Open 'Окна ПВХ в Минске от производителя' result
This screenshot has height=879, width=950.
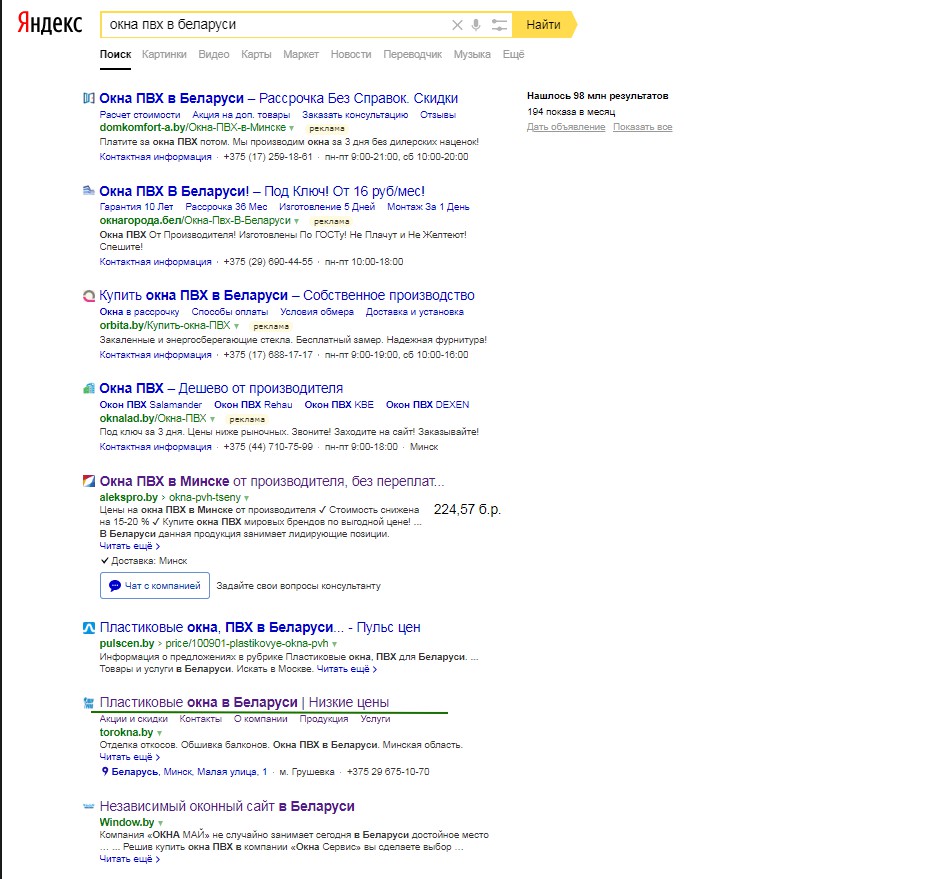click(272, 482)
